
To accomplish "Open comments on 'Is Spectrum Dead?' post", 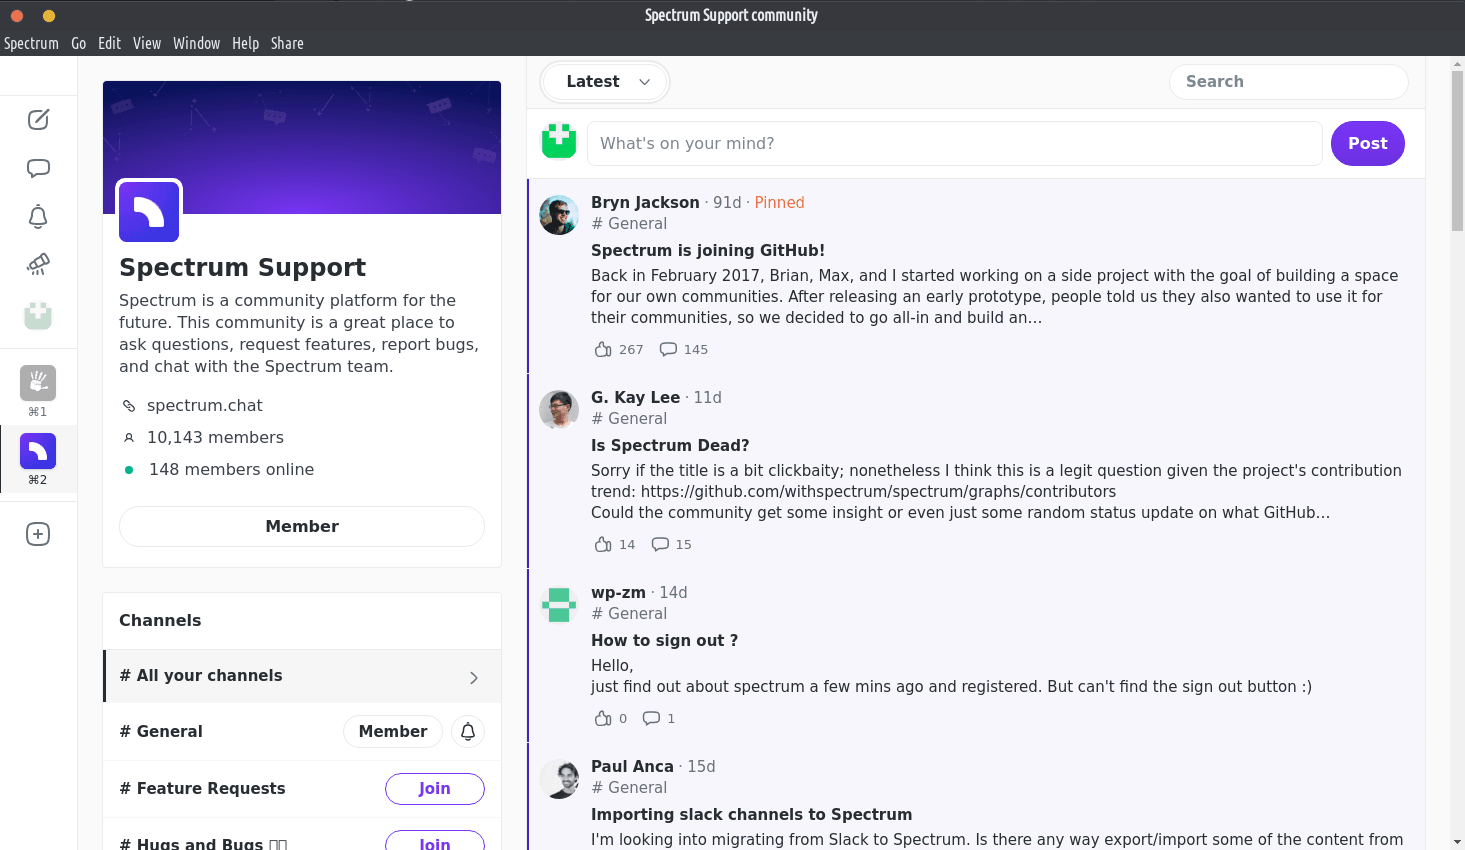I will [x=660, y=544].
